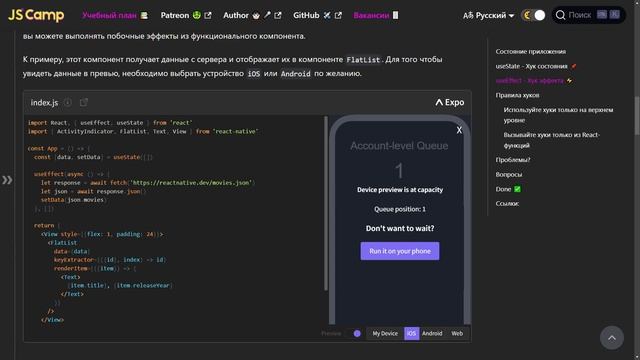Screen dimensions: 640x360
Task: Select the Android preview tab
Action: pyautogui.click(x=432, y=333)
